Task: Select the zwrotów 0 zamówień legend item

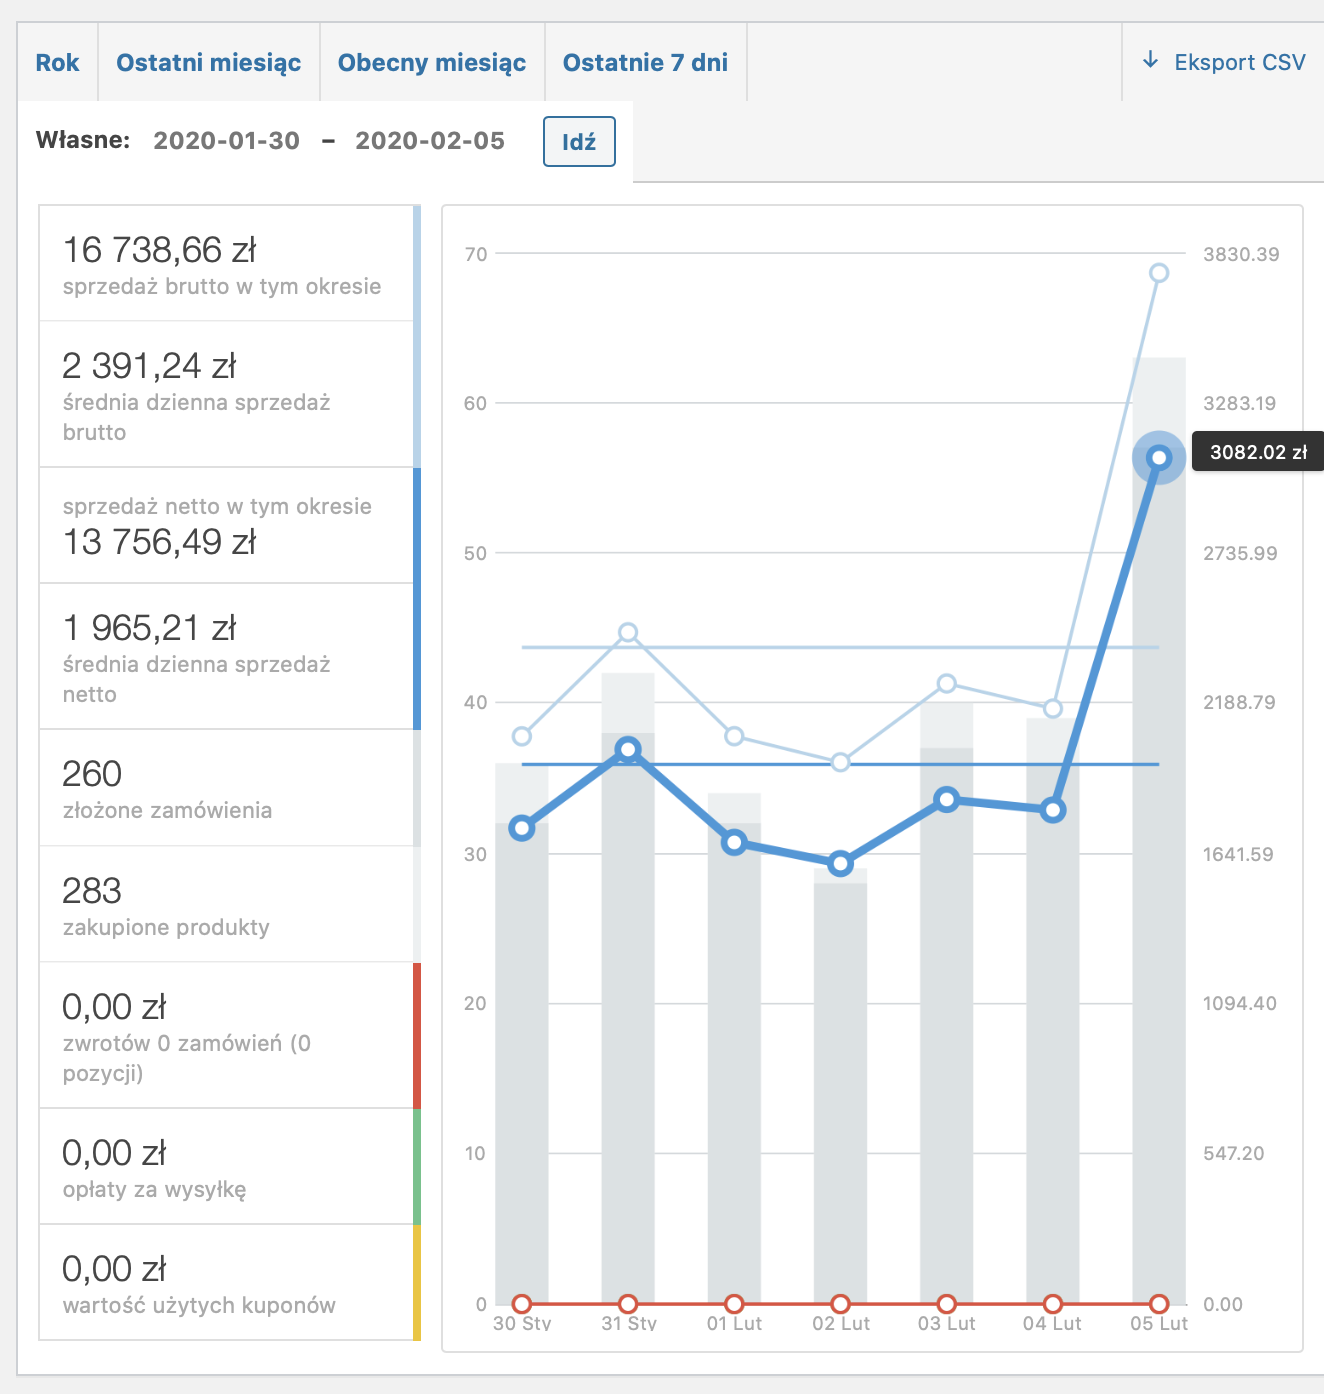Action: (226, 1036)
